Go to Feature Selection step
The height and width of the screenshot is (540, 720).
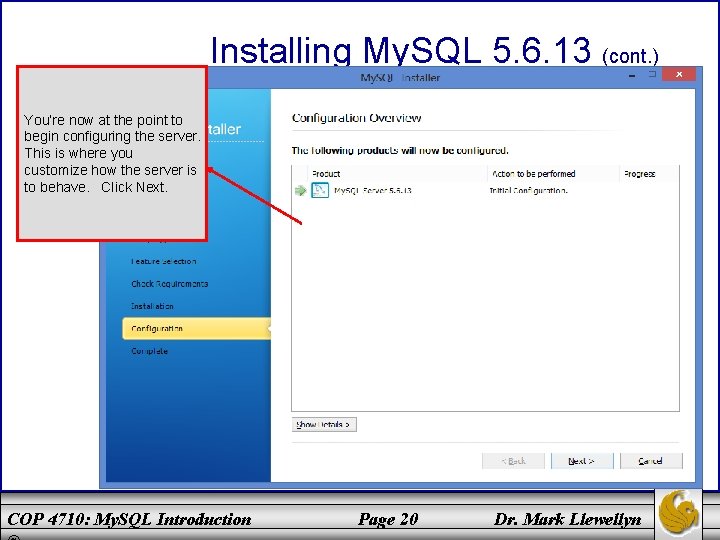coord(163,261)
